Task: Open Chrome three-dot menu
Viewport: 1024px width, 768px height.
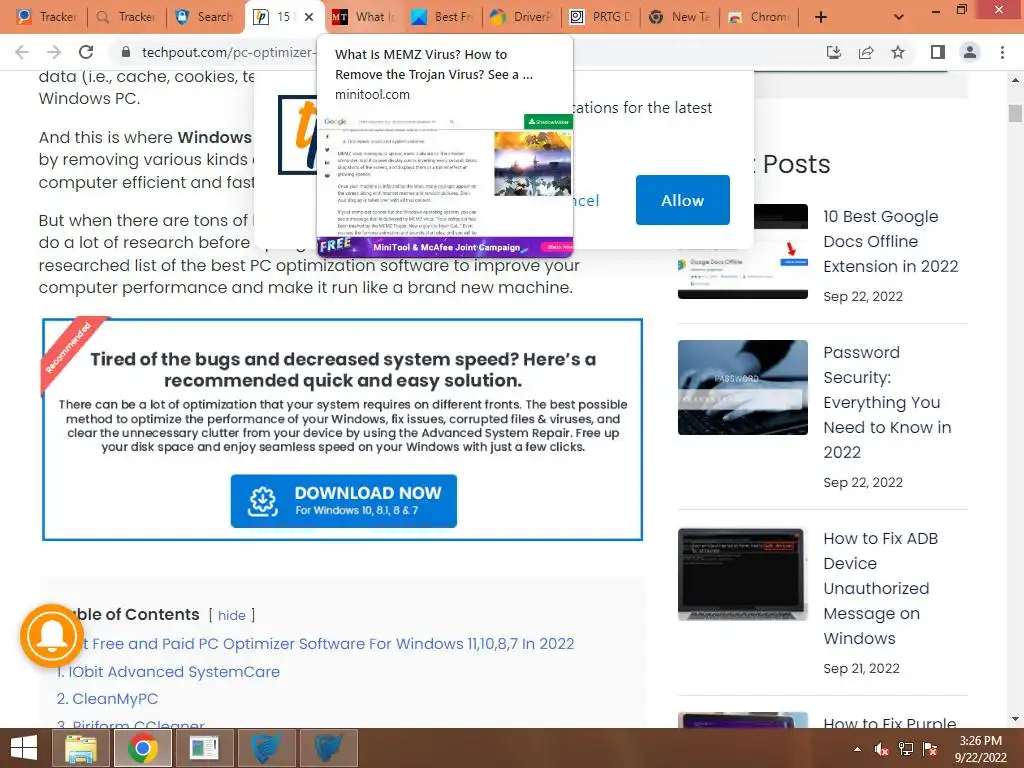Action: pos(1002,52)
